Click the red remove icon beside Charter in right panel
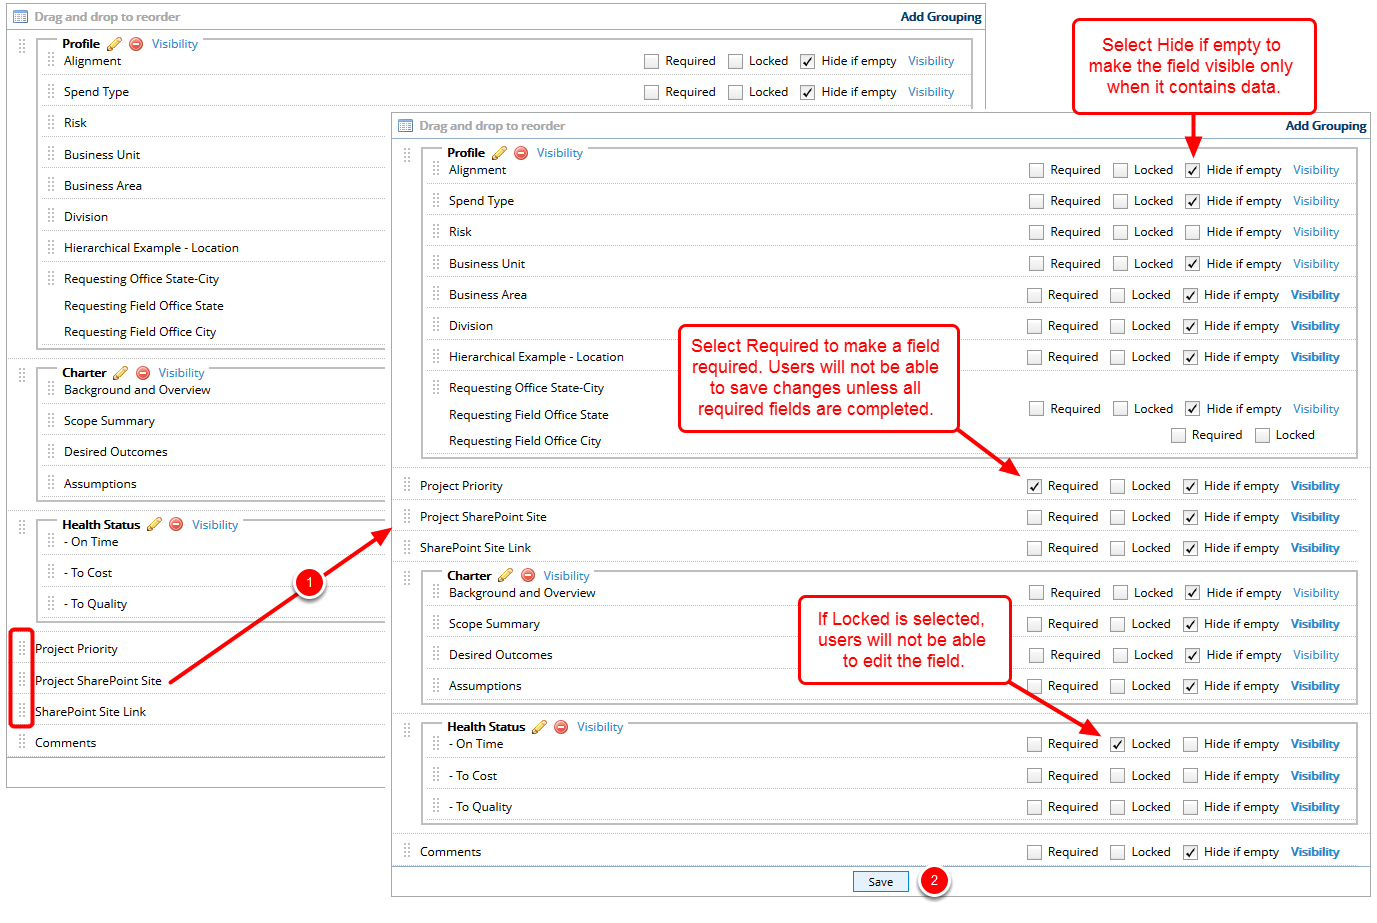 pyautogui.click(x=528, y=575)
